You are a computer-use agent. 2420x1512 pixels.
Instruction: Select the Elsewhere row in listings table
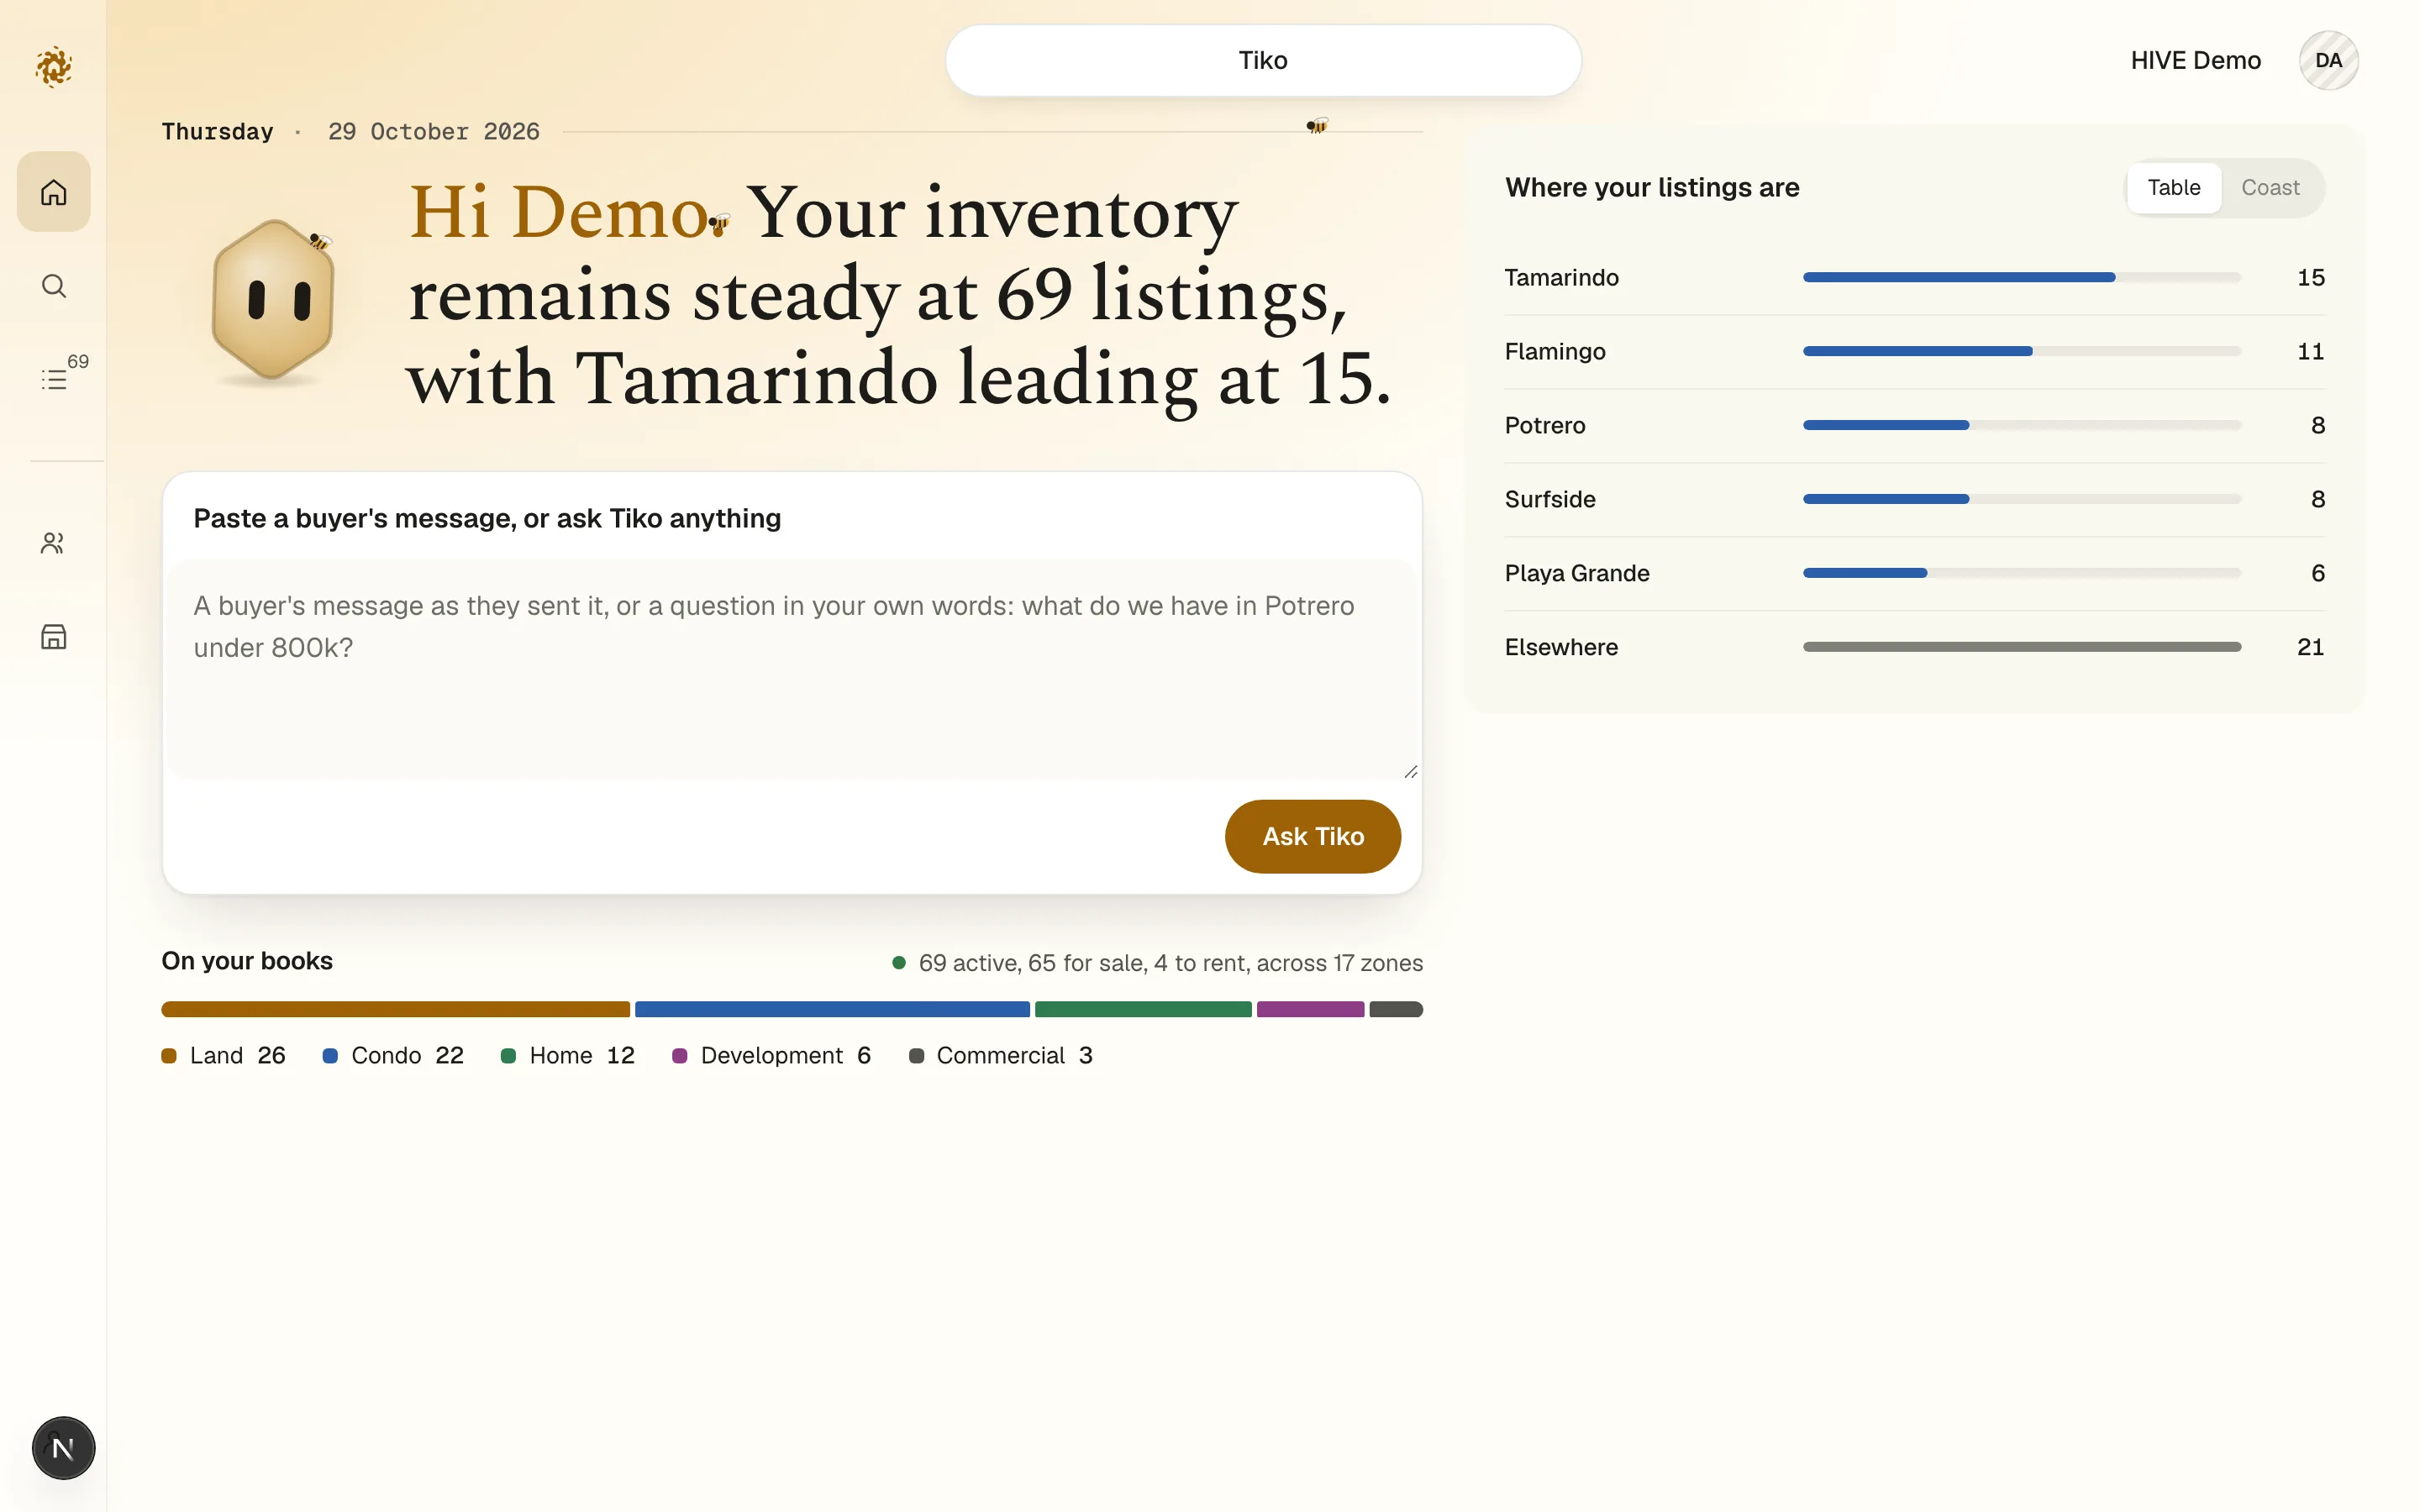[x=1914, y=647]
